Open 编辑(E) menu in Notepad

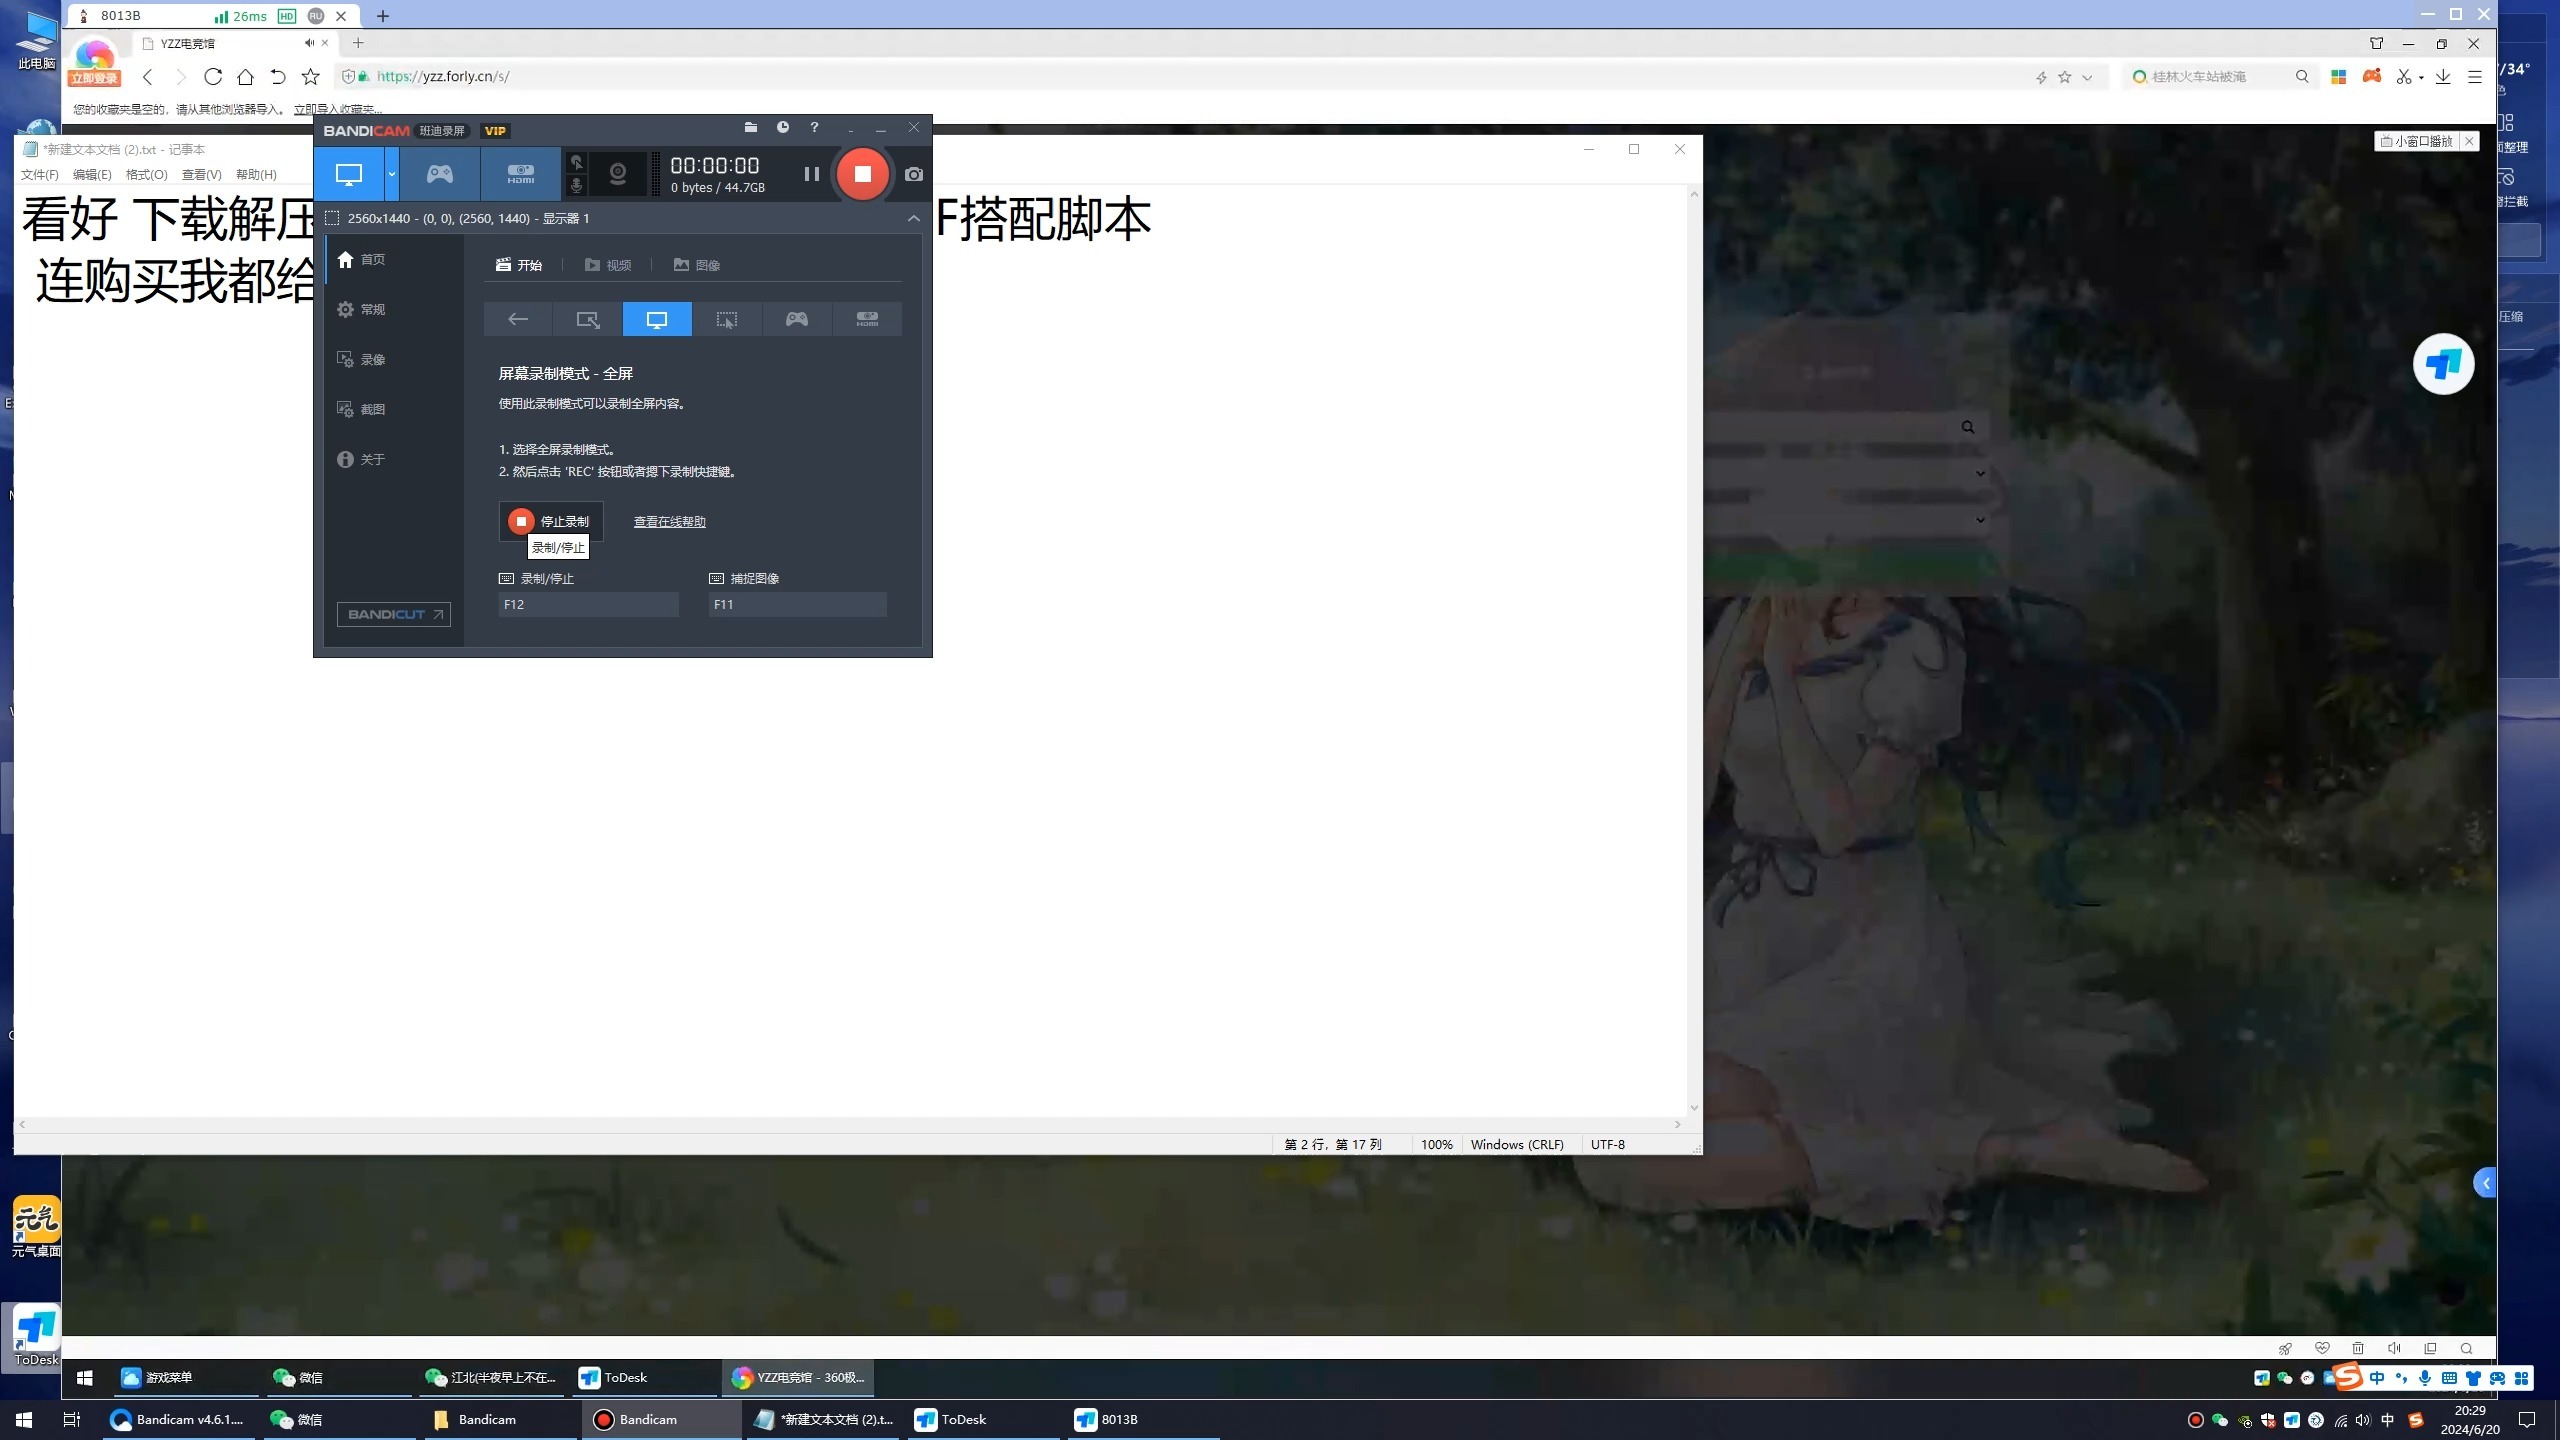92,175
